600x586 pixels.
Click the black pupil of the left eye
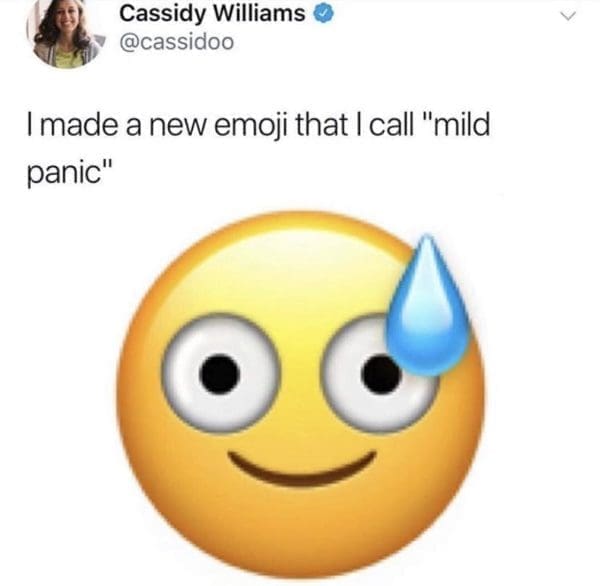220,374
